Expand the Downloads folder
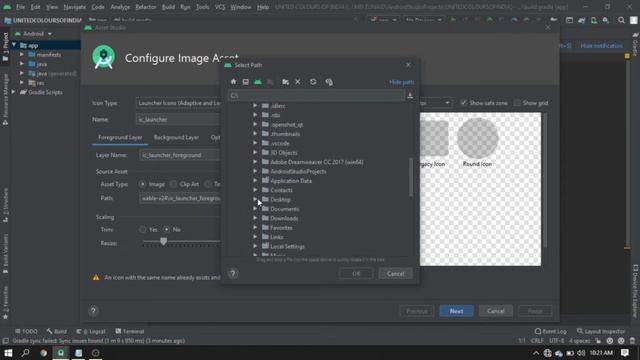The height and width of the screenshot is (360, 640). coord(255,218)
